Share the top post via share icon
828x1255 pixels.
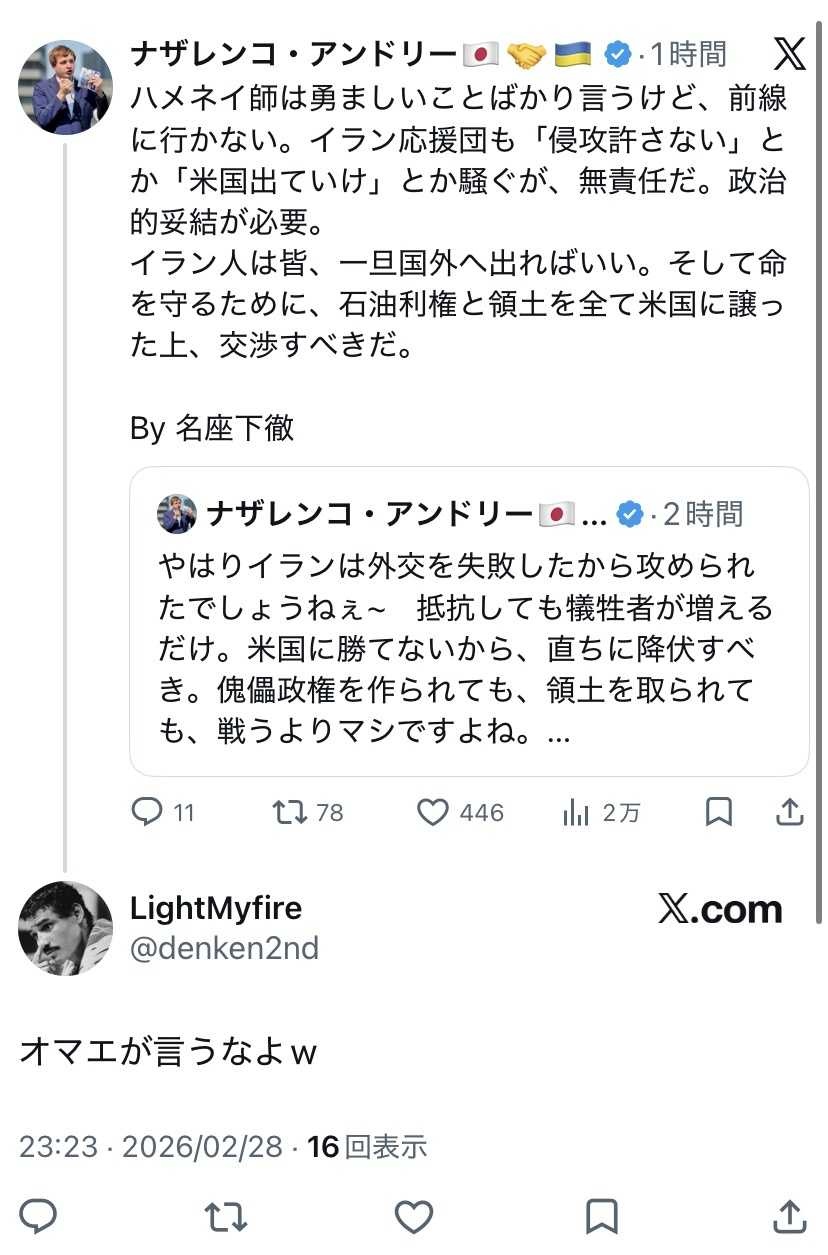pos(790,813)
